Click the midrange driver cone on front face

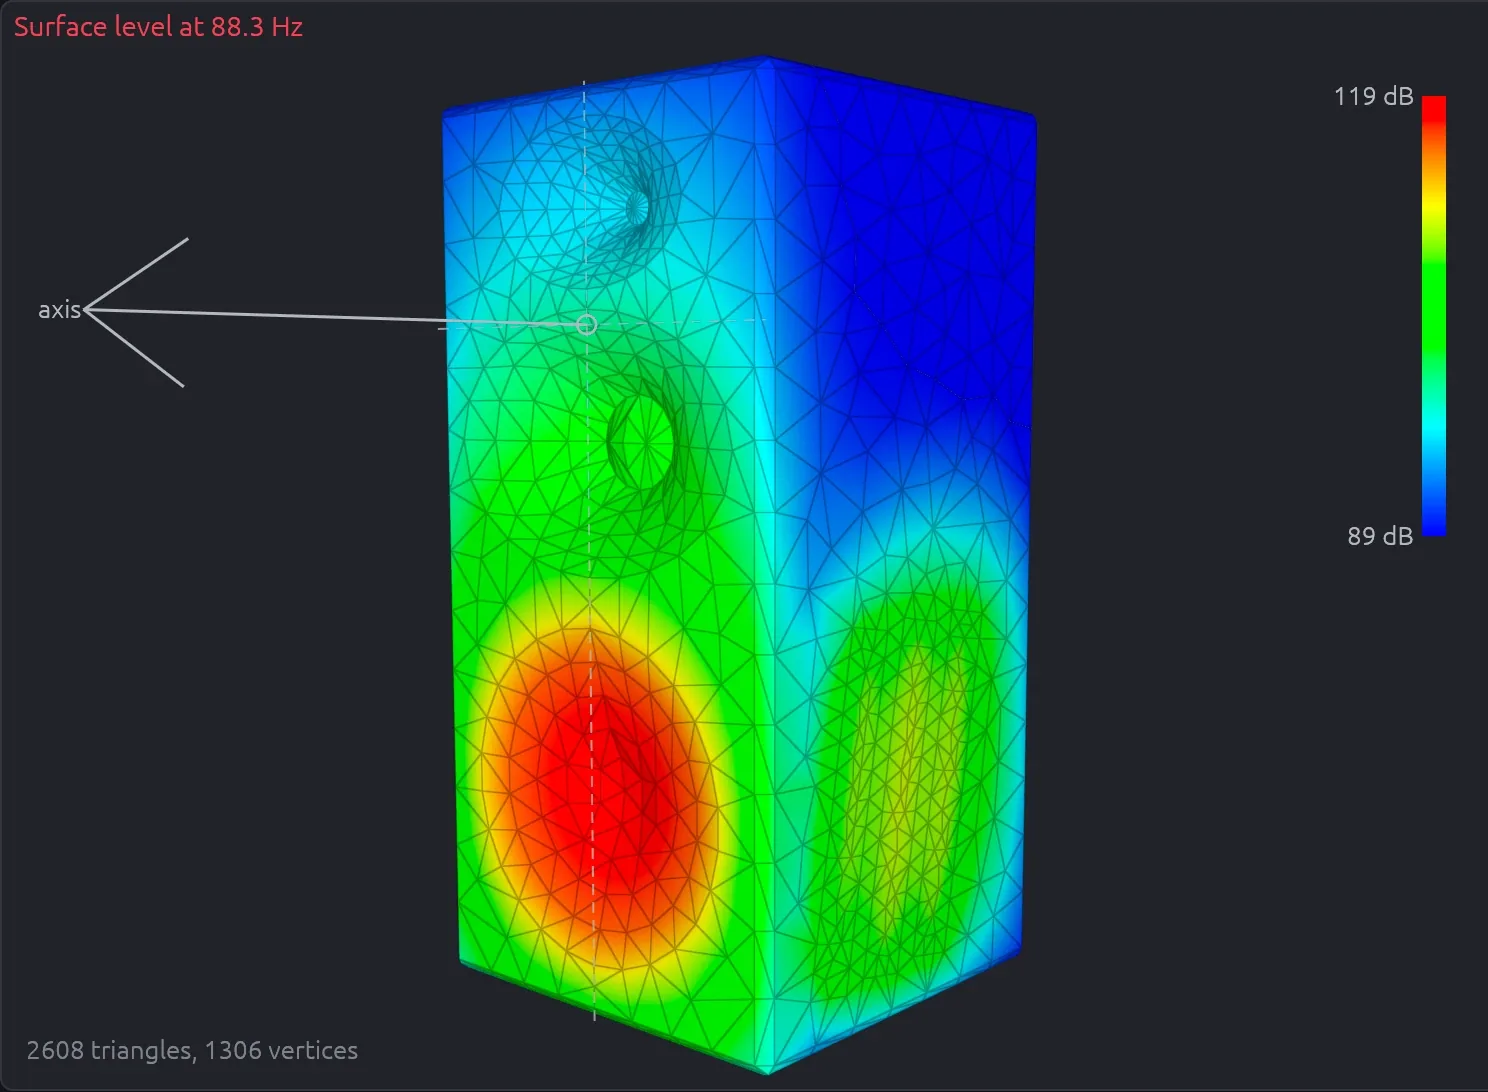click(x=643, y=442)
